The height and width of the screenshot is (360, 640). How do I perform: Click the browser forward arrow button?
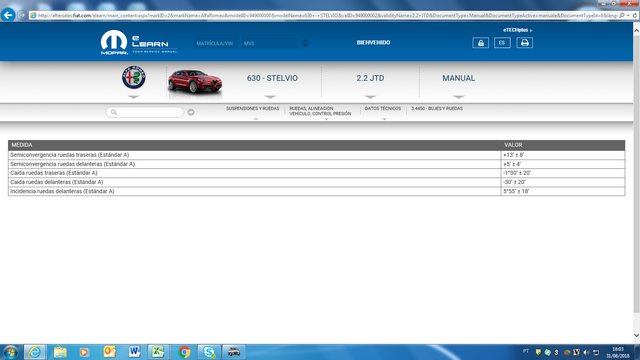pos(22,15)
